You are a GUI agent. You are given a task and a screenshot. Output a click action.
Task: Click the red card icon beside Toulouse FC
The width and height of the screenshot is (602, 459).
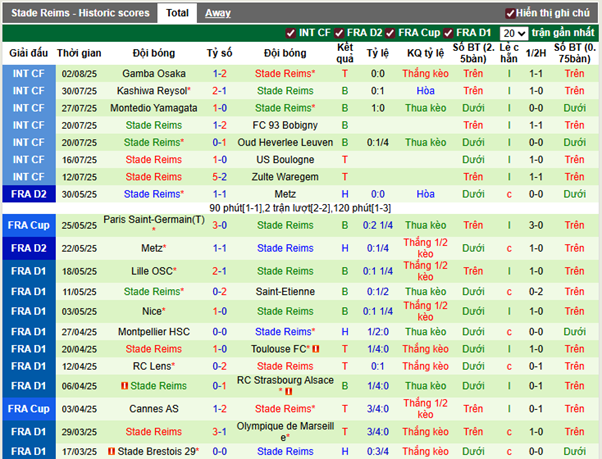[316, 349]
